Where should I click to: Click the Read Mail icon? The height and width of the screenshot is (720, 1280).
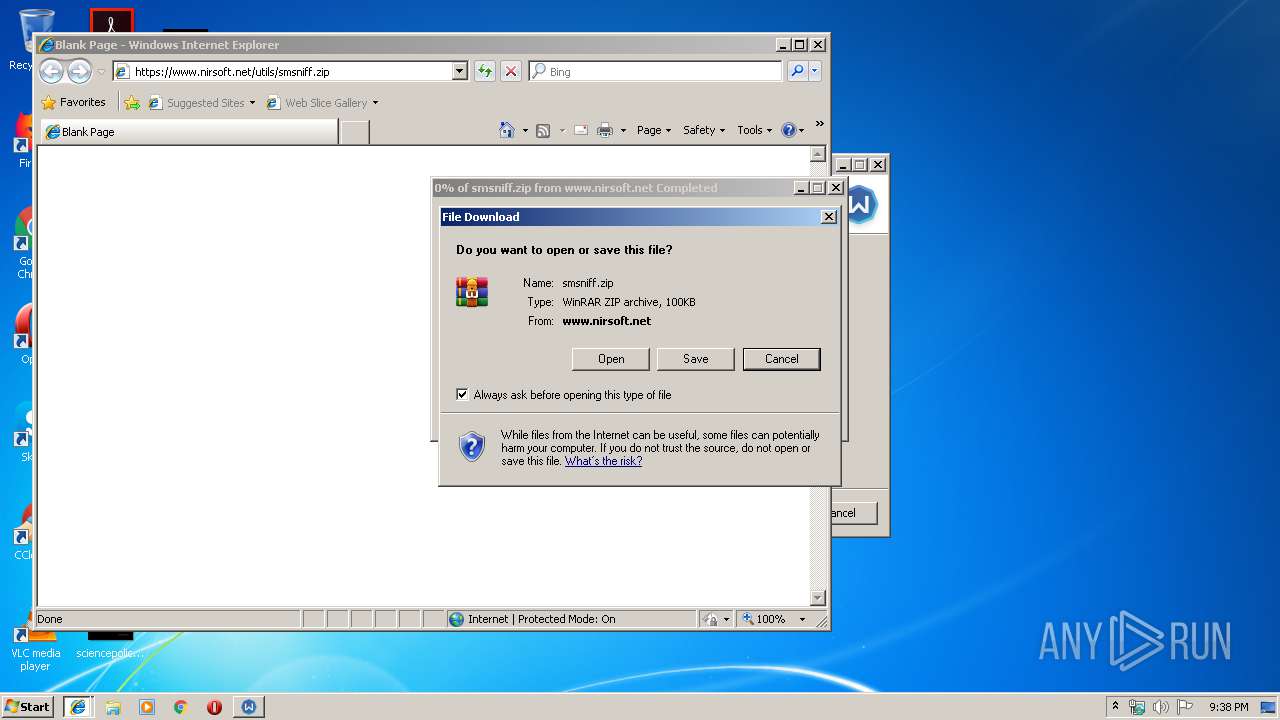click(580, 130)
